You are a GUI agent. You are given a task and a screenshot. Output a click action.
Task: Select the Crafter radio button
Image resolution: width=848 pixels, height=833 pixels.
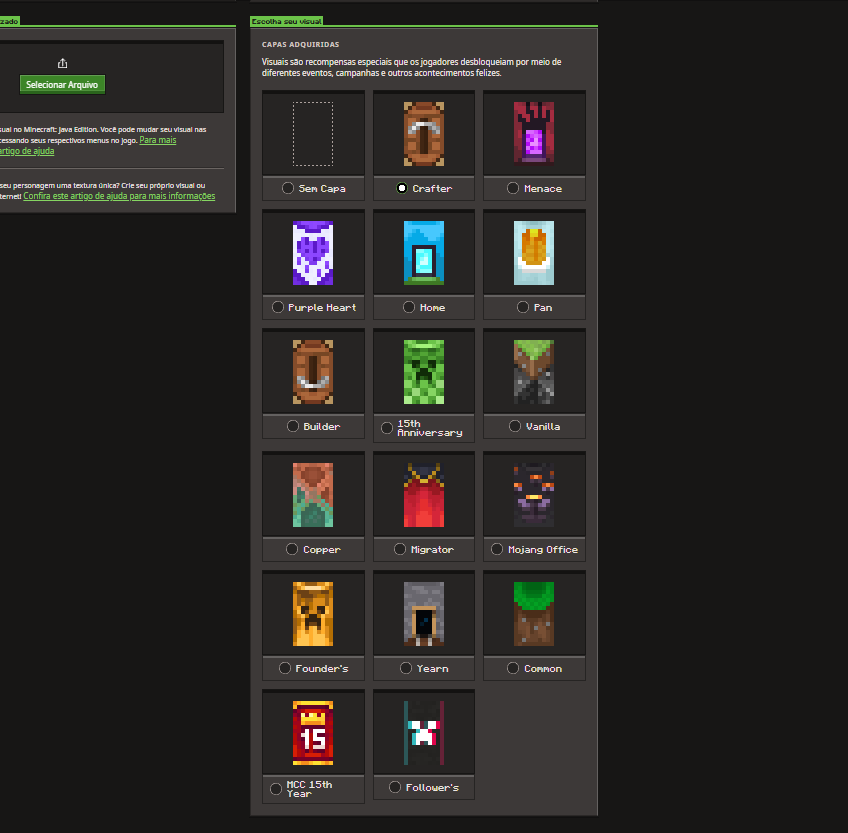coord(402,188)
